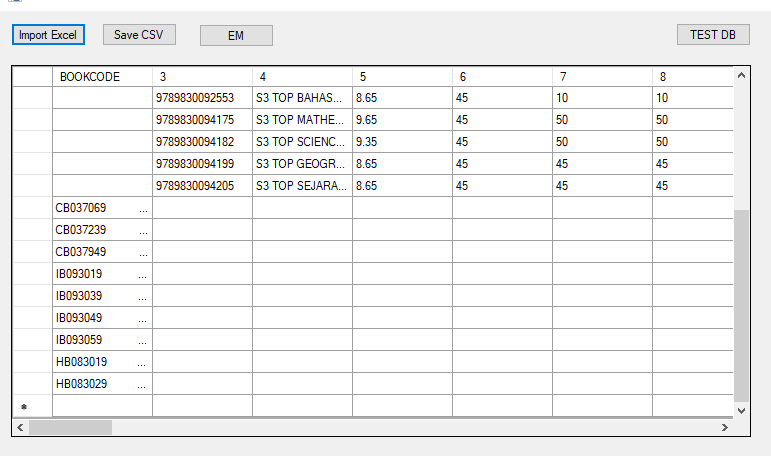Select the S3 TOP GEOGR... cell
This screenshot has width=771, height=456.
click(x=302, y=164)
